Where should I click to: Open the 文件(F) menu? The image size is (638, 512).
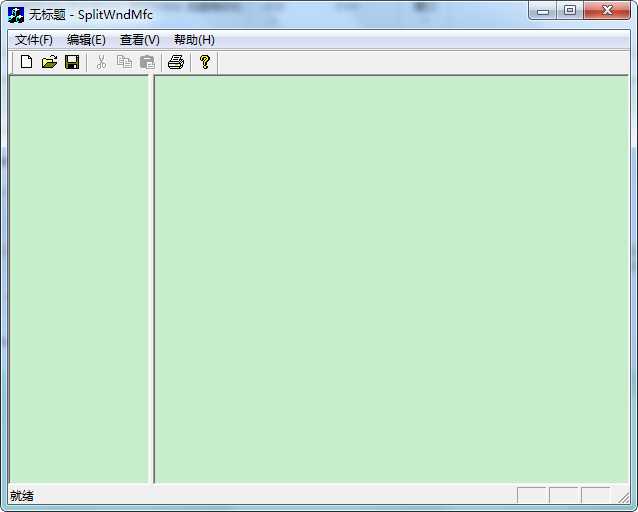(x=34, y=40)
